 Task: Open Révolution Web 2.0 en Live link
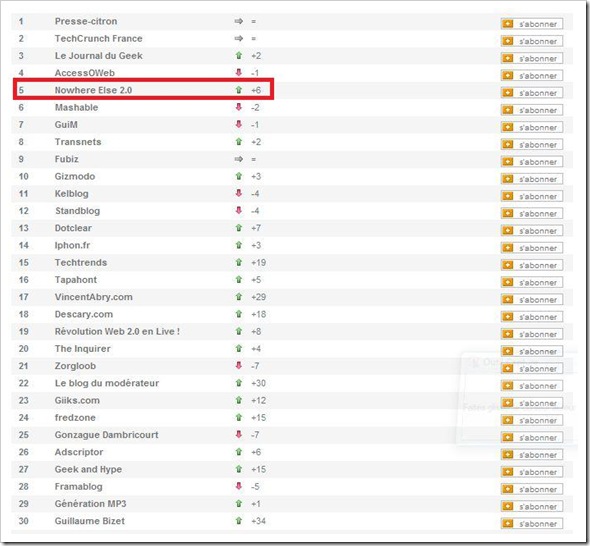pos(117,332)
